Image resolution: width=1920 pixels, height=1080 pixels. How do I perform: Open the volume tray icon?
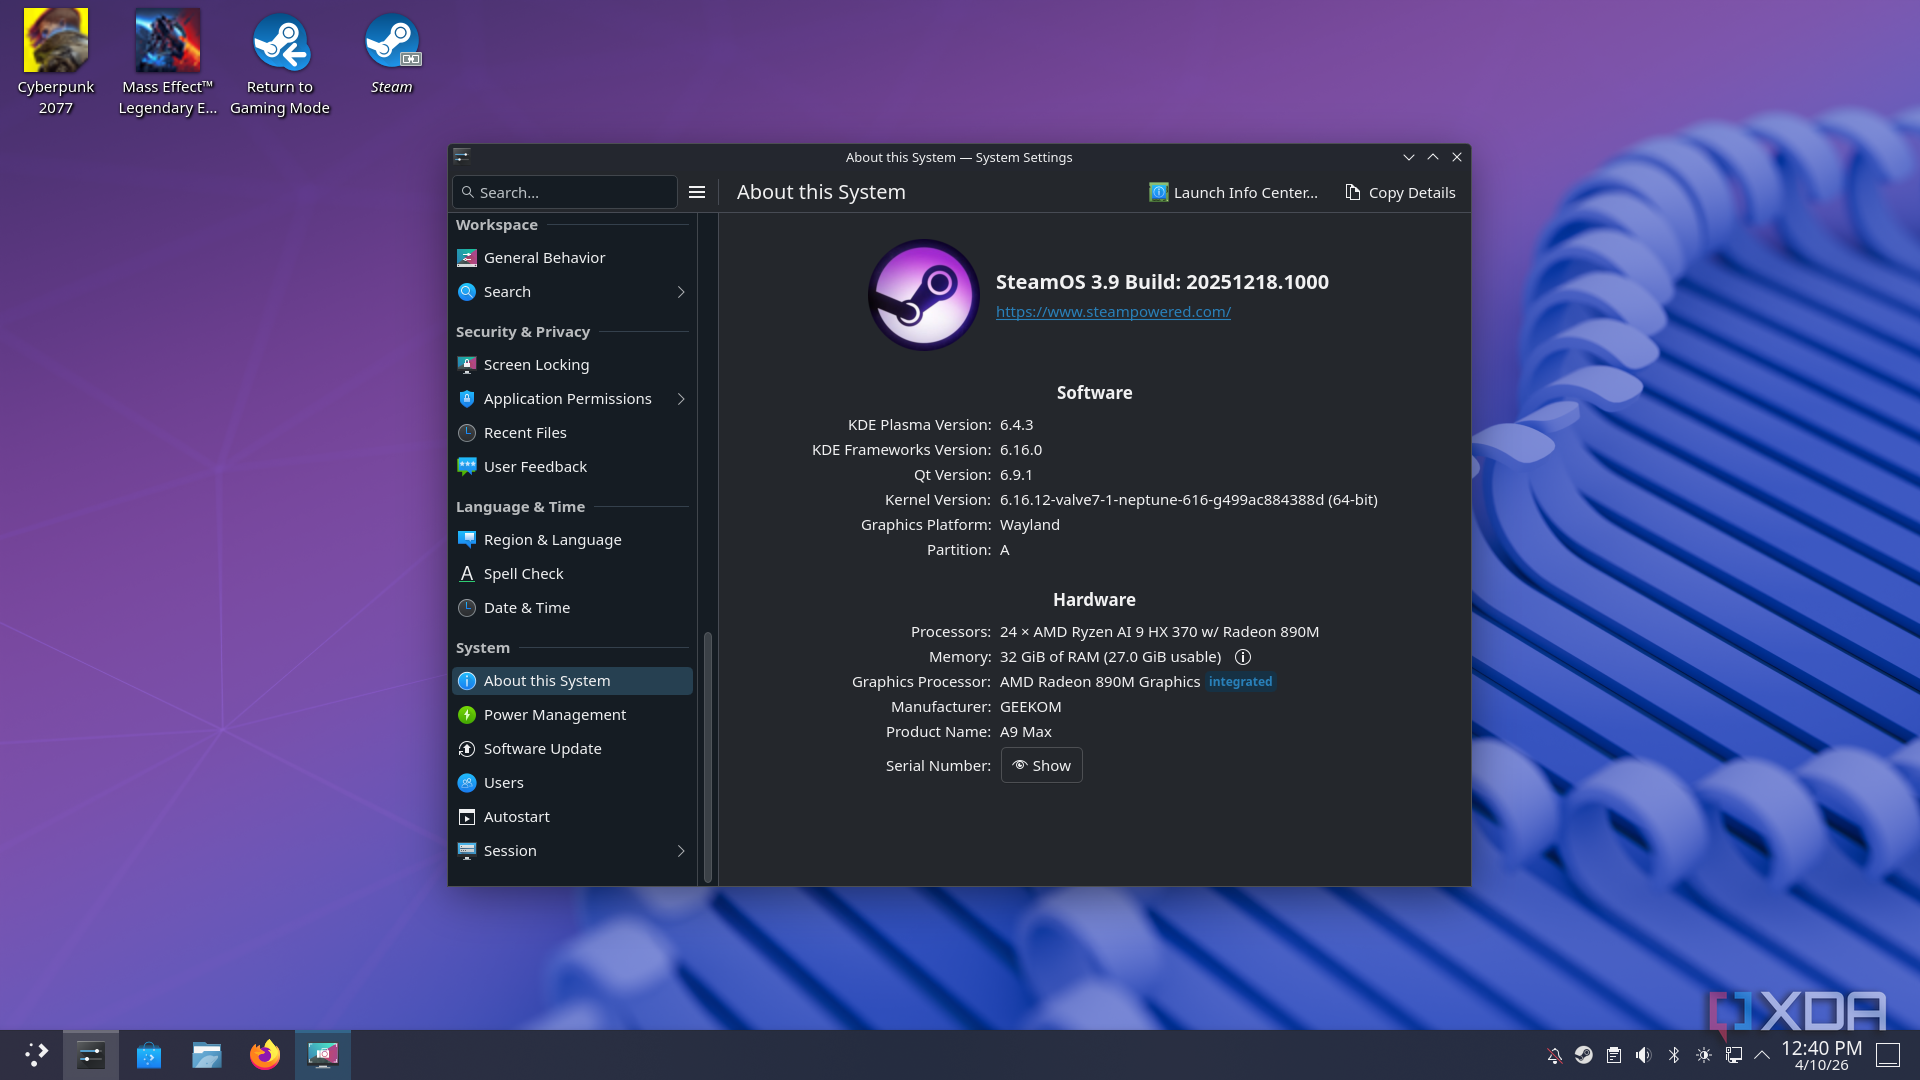point(1644,1055)
